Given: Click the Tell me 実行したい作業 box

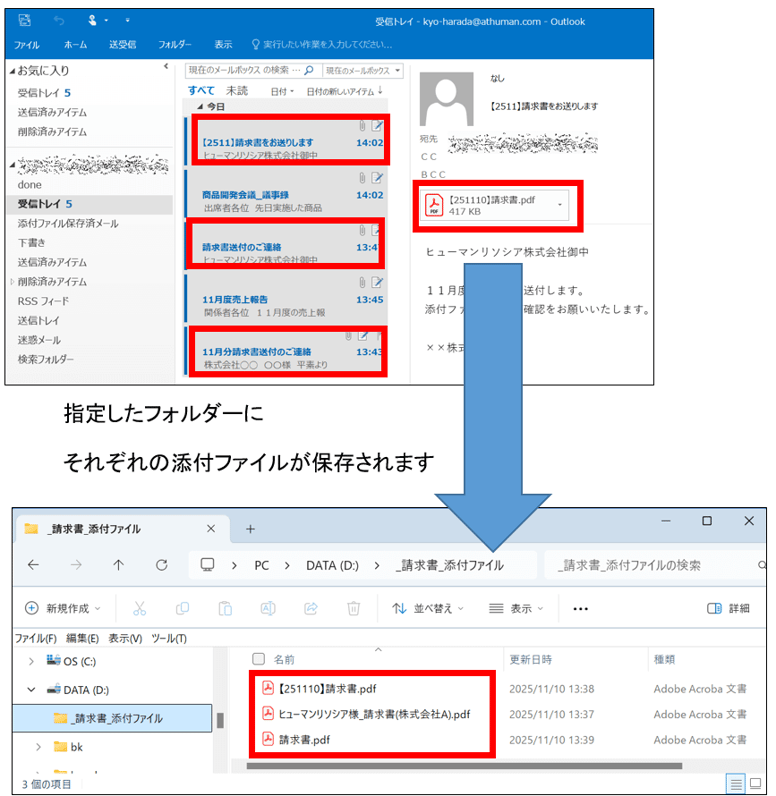Looking at the screenshot, I should 322,45.
